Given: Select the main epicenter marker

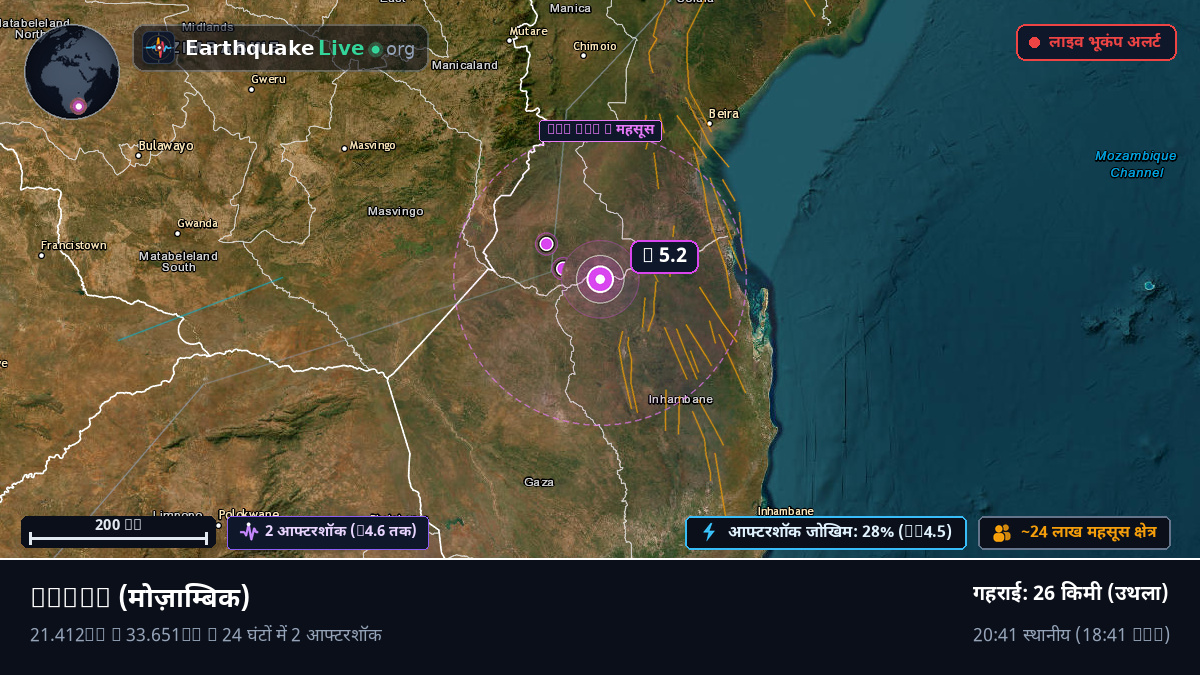Looking at the screenshot, I should (600, 279).
